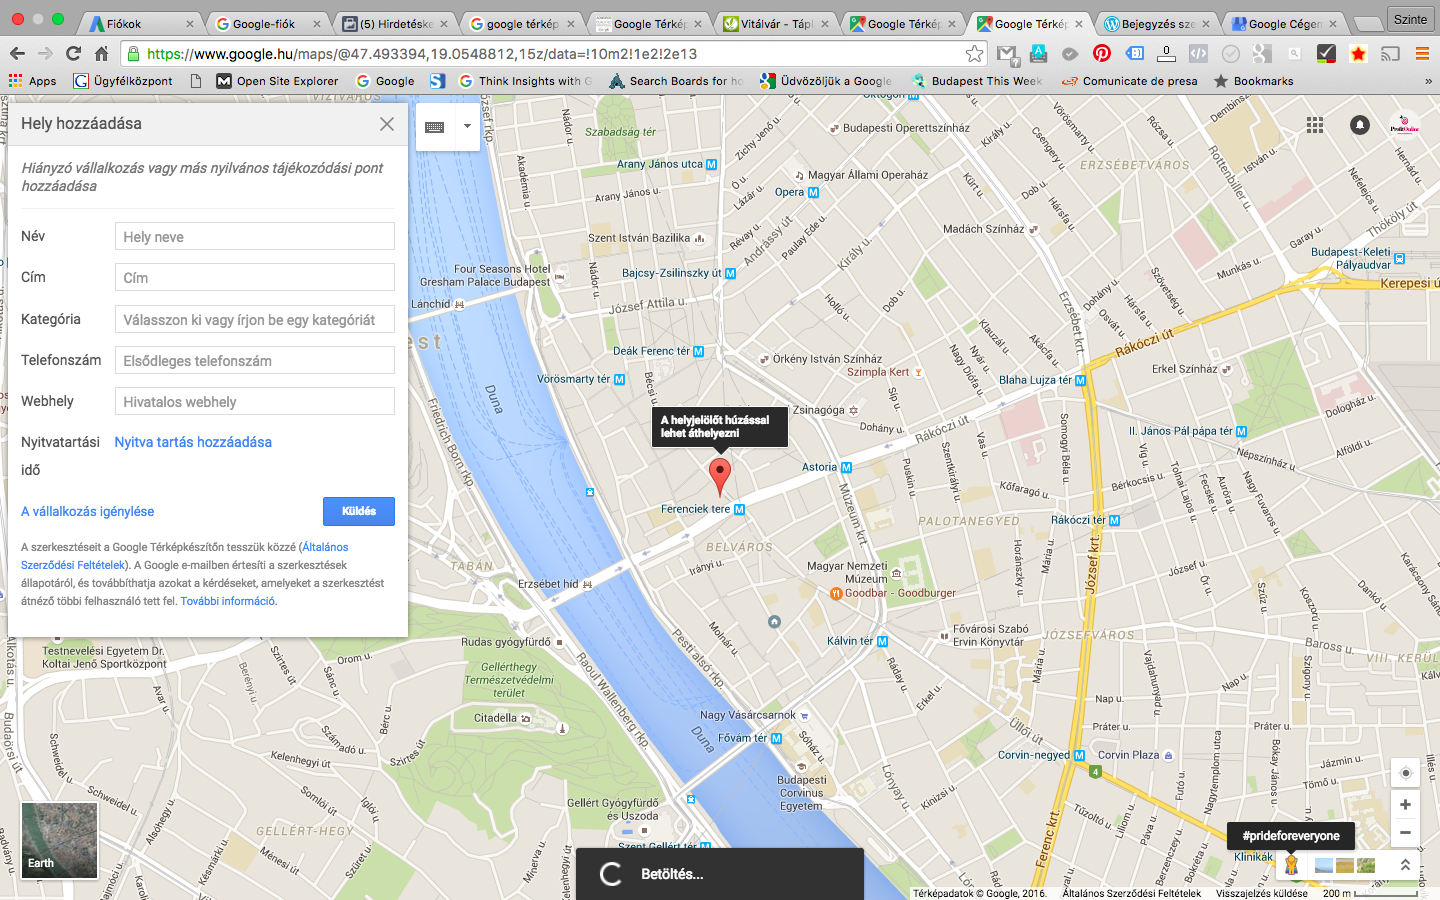Open the Google apps grid icon

[1315, 125]
